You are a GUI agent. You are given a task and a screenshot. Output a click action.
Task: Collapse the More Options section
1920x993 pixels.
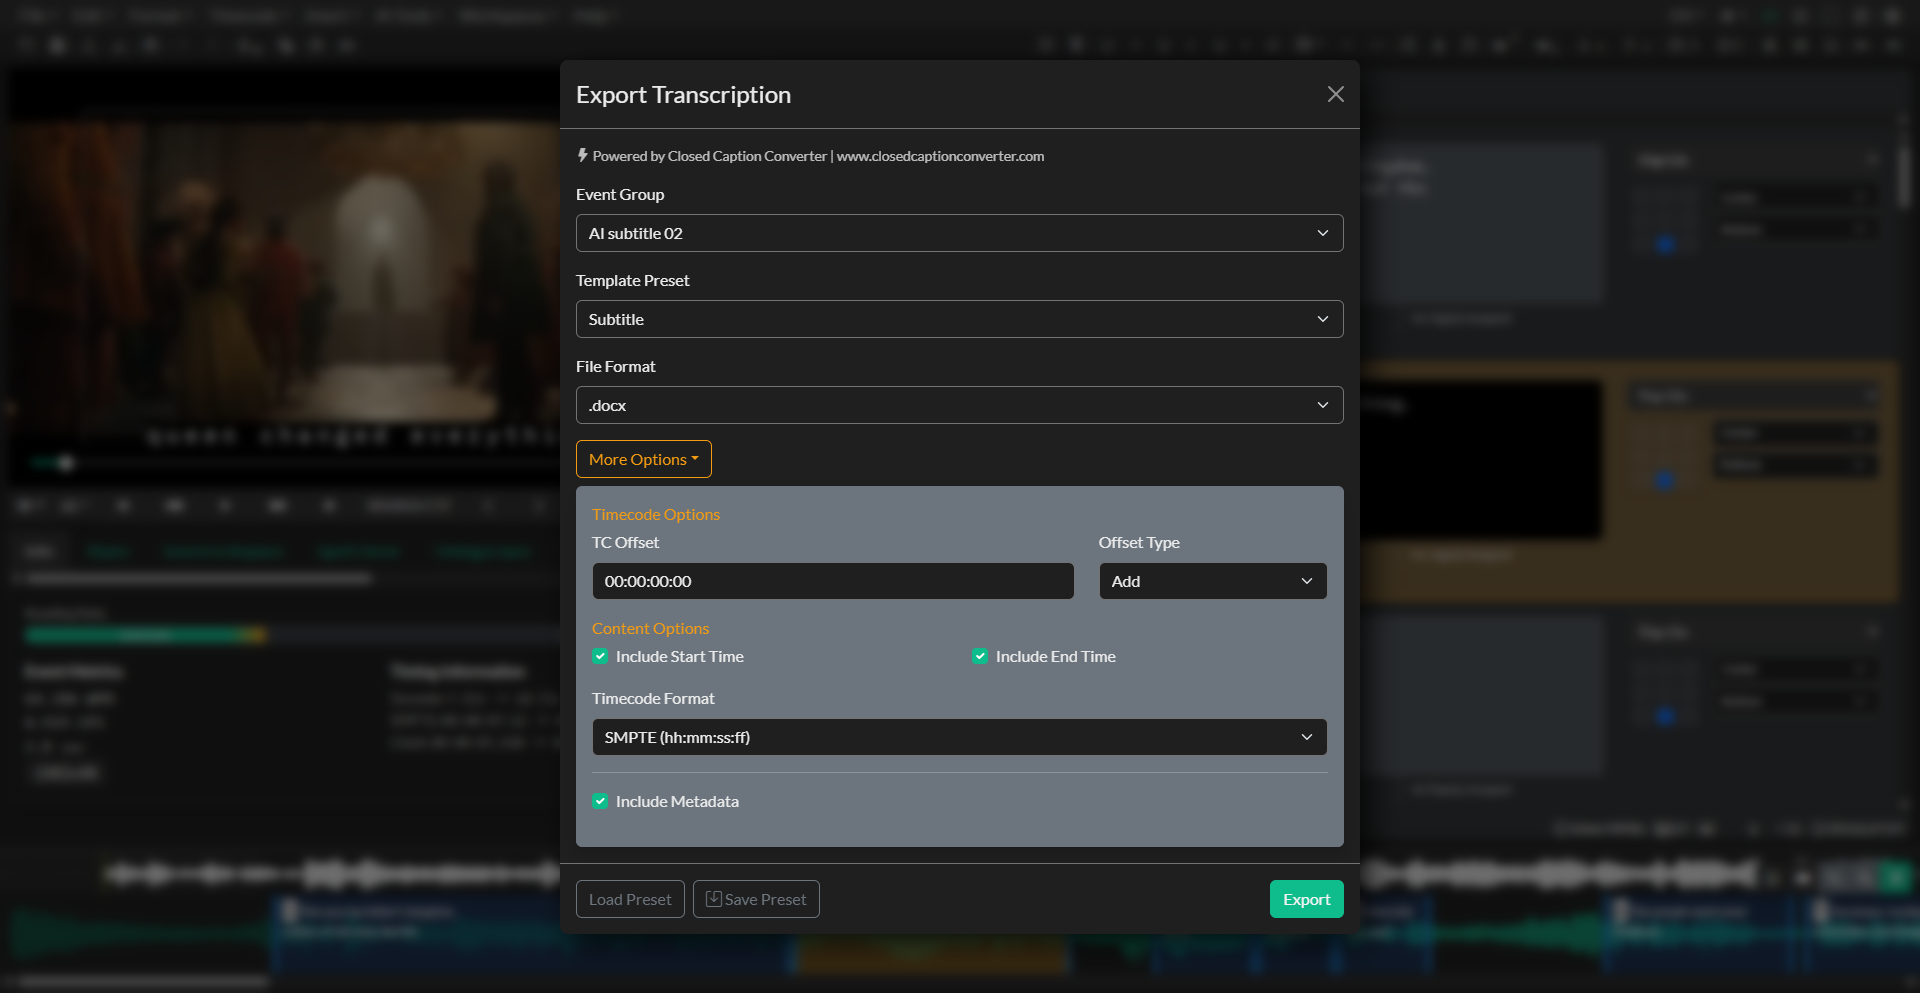(x=643, y=459)
